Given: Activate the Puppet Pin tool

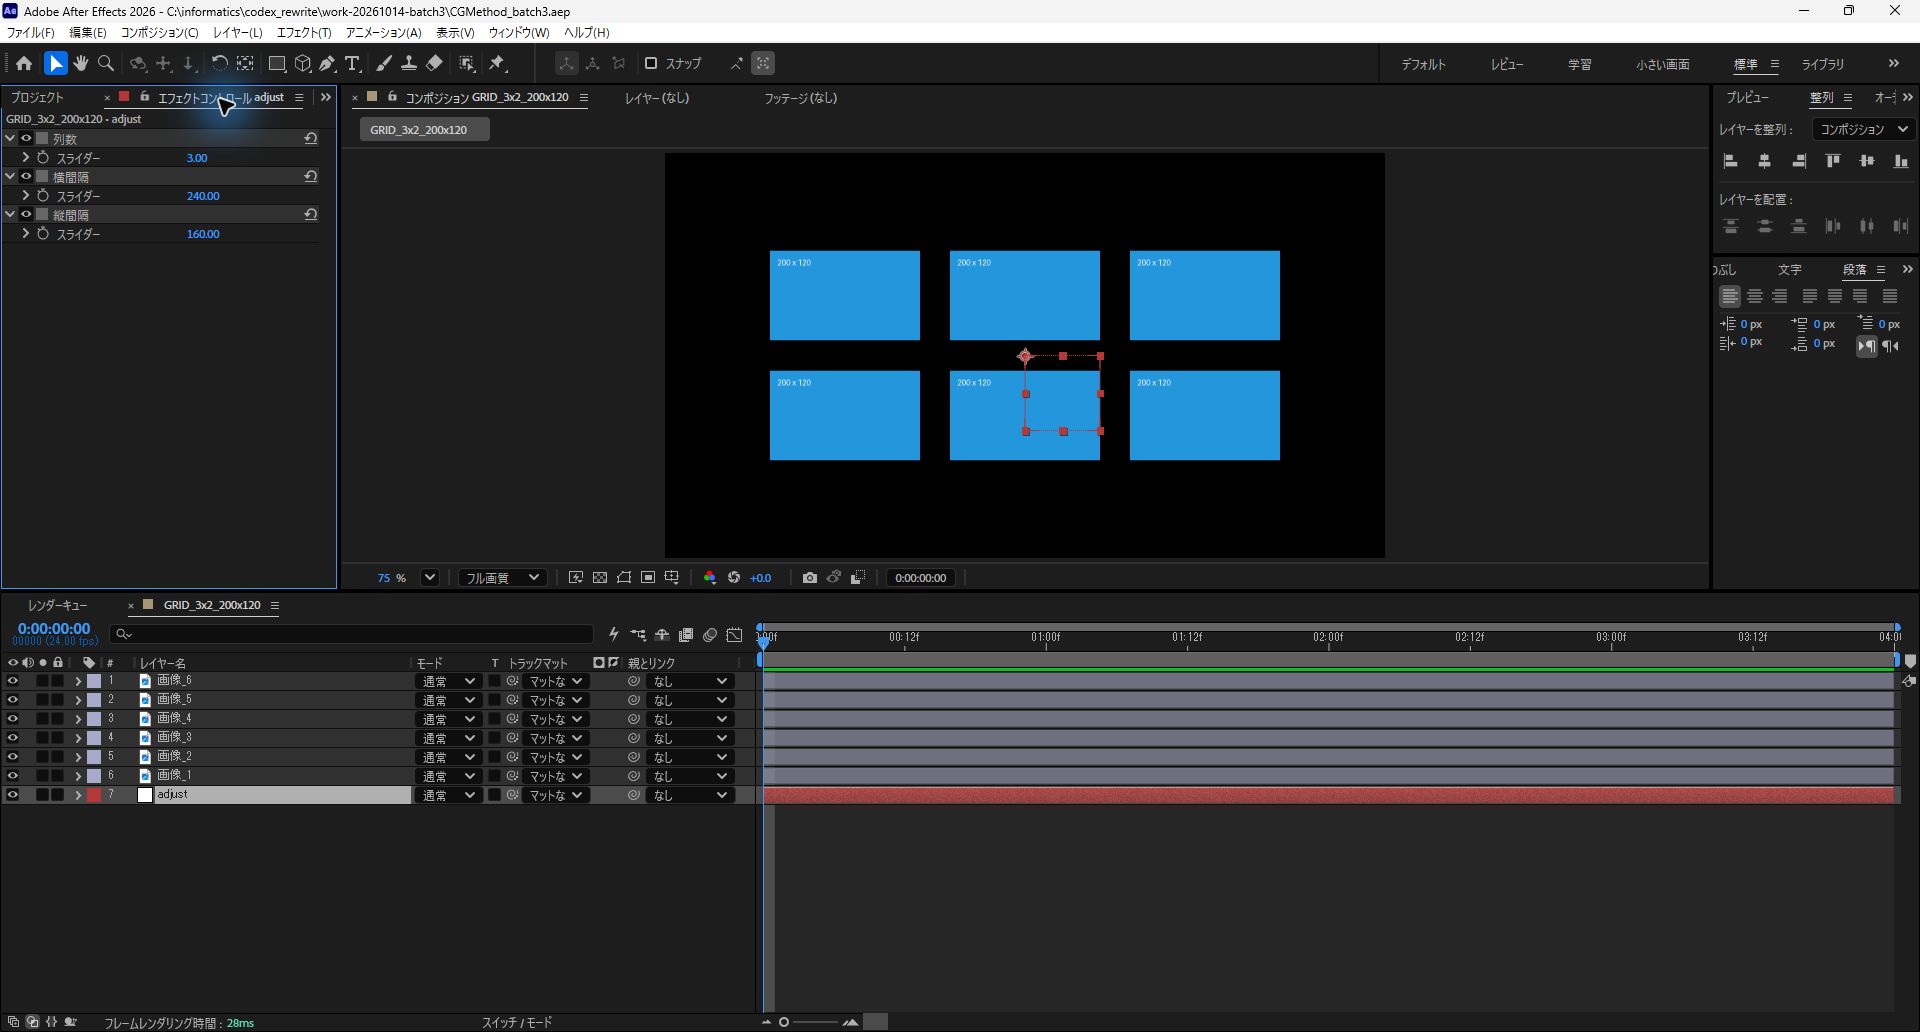Looking at the screenshot, I should 497,63.
